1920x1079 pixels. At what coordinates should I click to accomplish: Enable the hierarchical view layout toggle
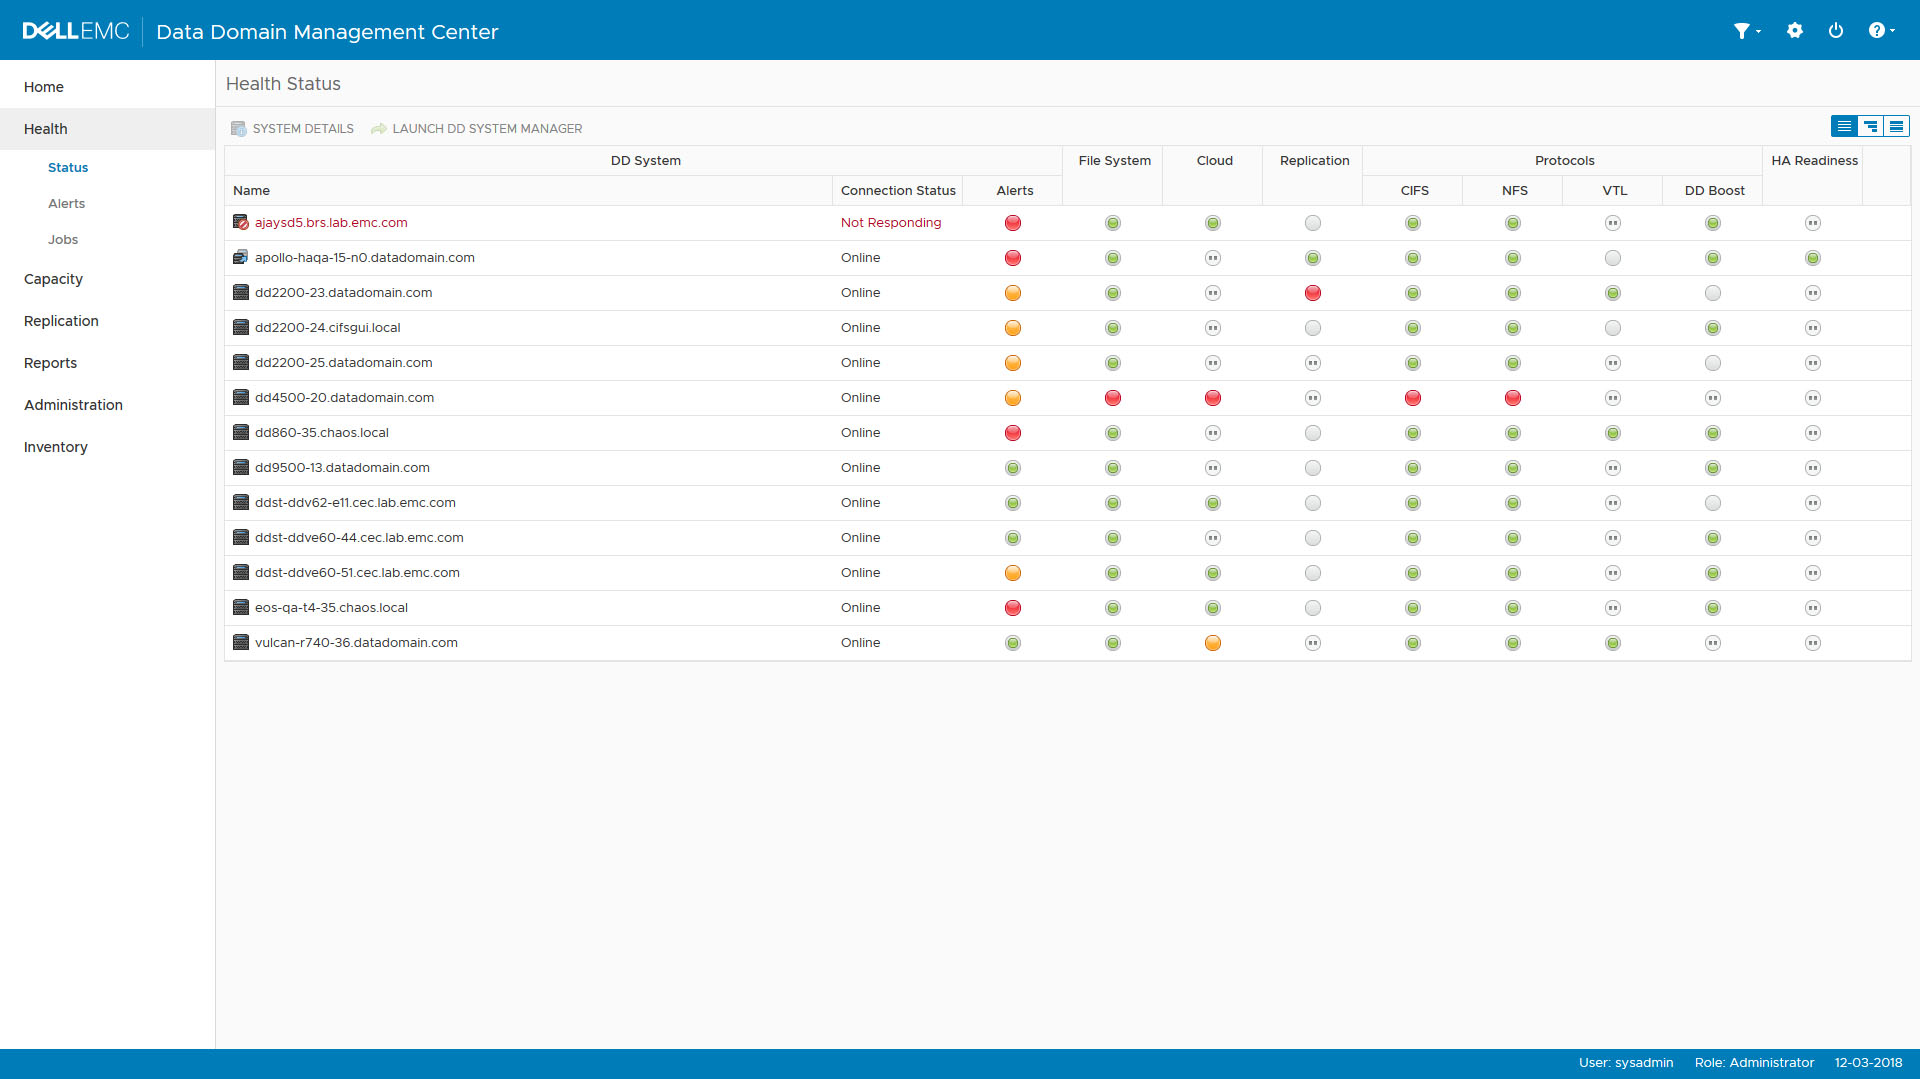[x=1870, y=126]
